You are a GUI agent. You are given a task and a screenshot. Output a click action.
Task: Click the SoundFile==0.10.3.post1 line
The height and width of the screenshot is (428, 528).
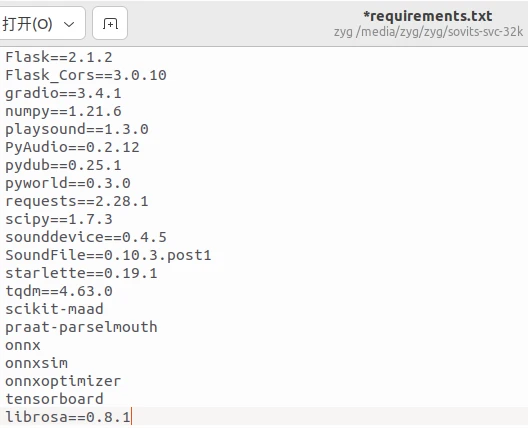[x=108, y=255]
